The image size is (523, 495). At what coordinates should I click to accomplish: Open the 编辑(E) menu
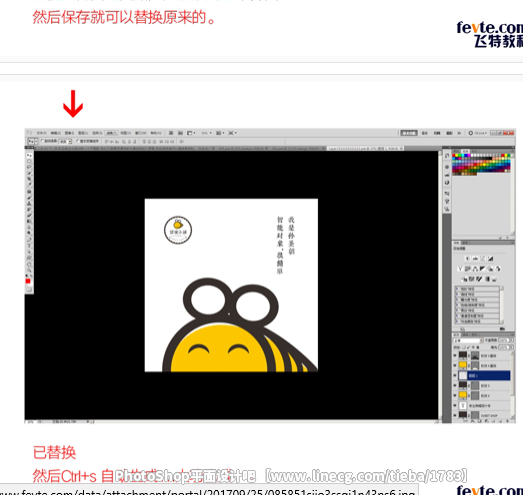pos(55,133)
